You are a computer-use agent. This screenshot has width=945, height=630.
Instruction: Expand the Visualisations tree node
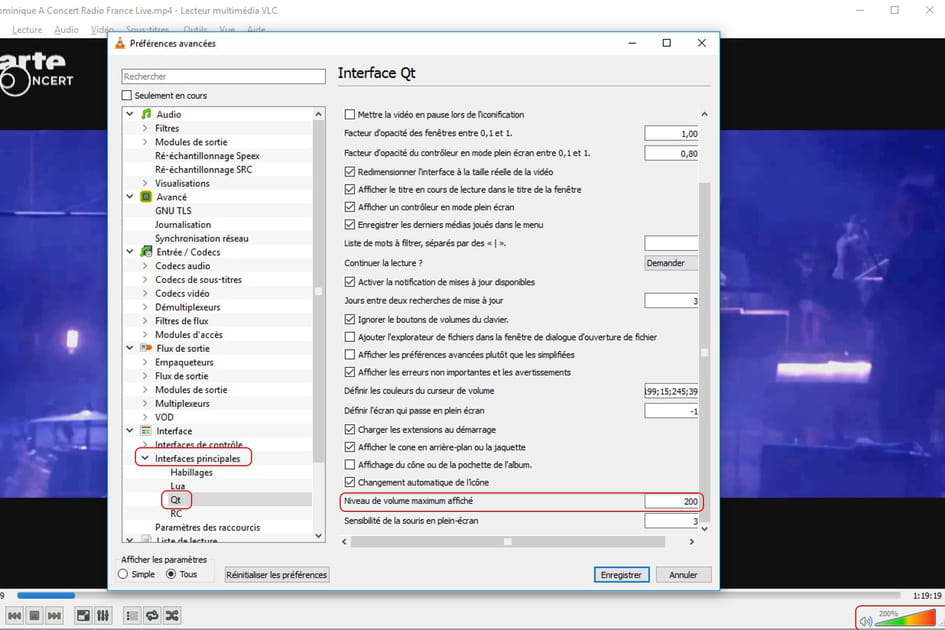coord(145,183)
